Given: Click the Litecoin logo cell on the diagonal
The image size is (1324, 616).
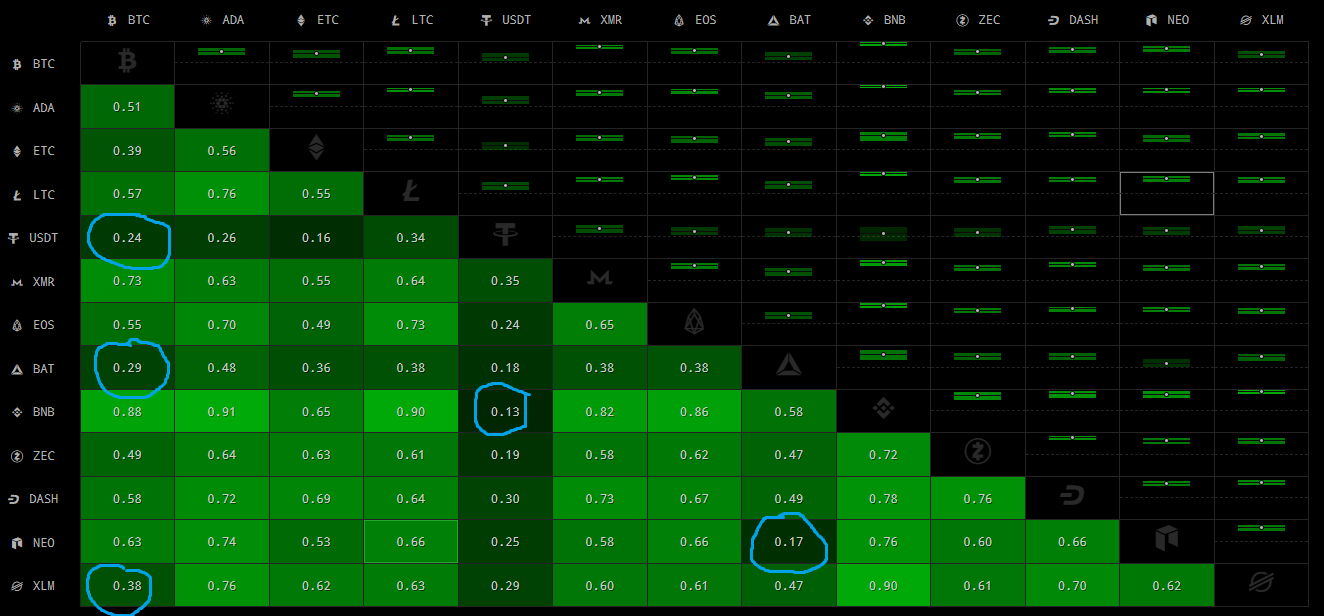Looking at the screenshot, I should click(x=411, y=194).
